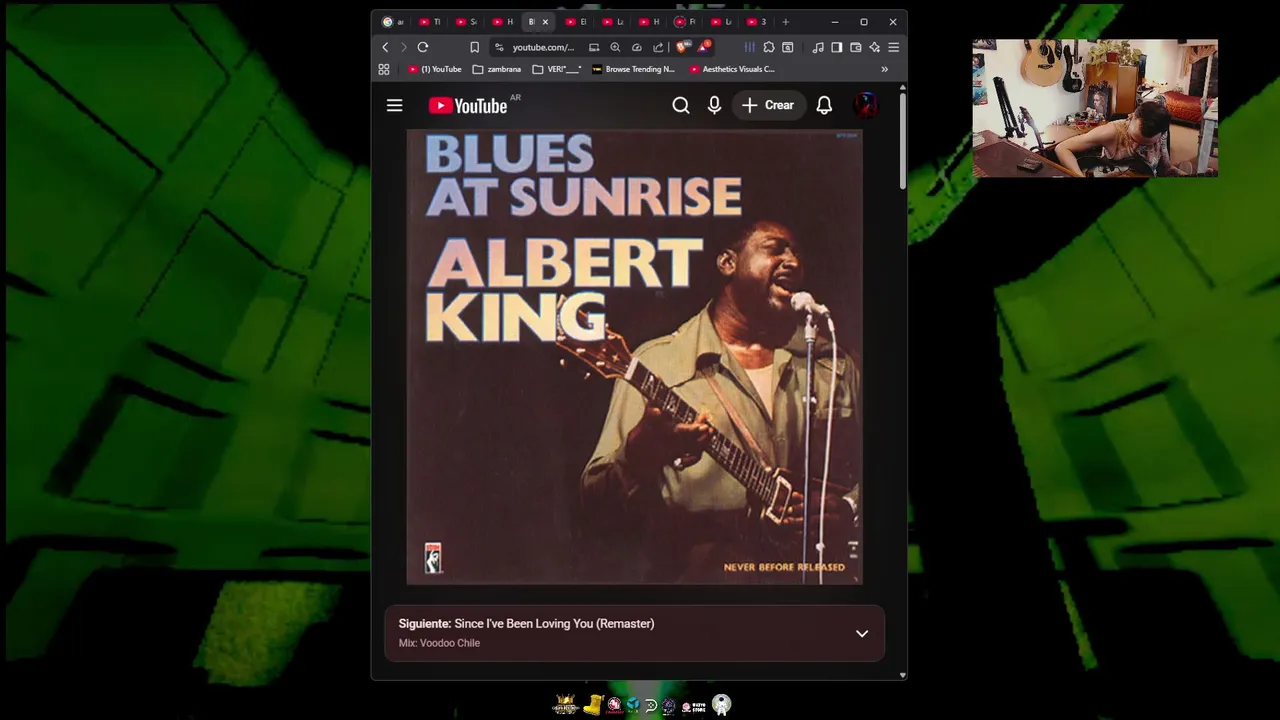Click the scrollbar down arrow
The width and height of the screenshot is (1280, 720).
(903, 675)
